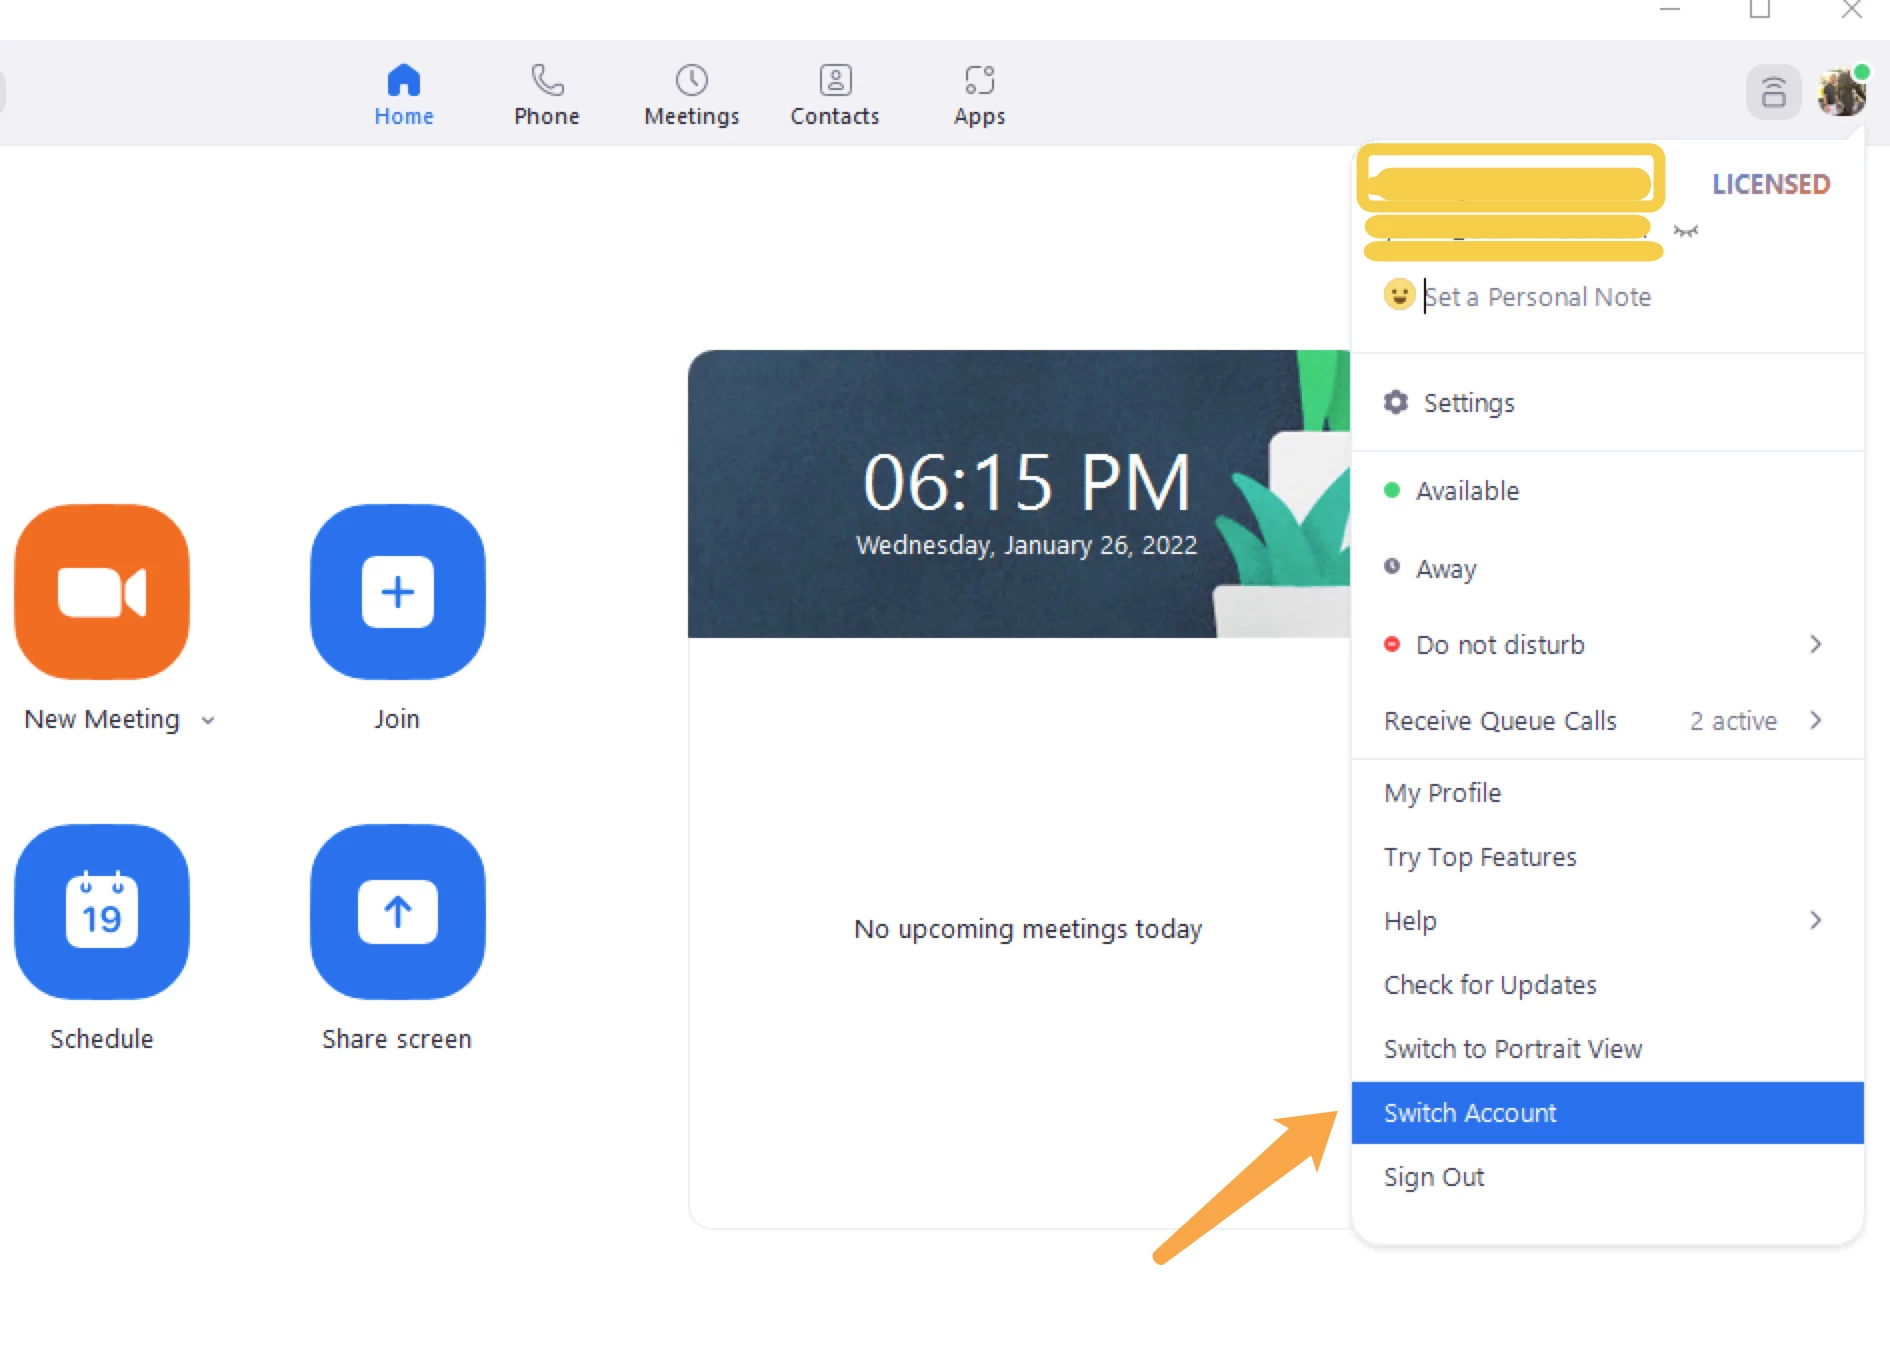1890x1368 pixels.
Task: Switch to the Meetings tab
Action: (x=692, y=95)
